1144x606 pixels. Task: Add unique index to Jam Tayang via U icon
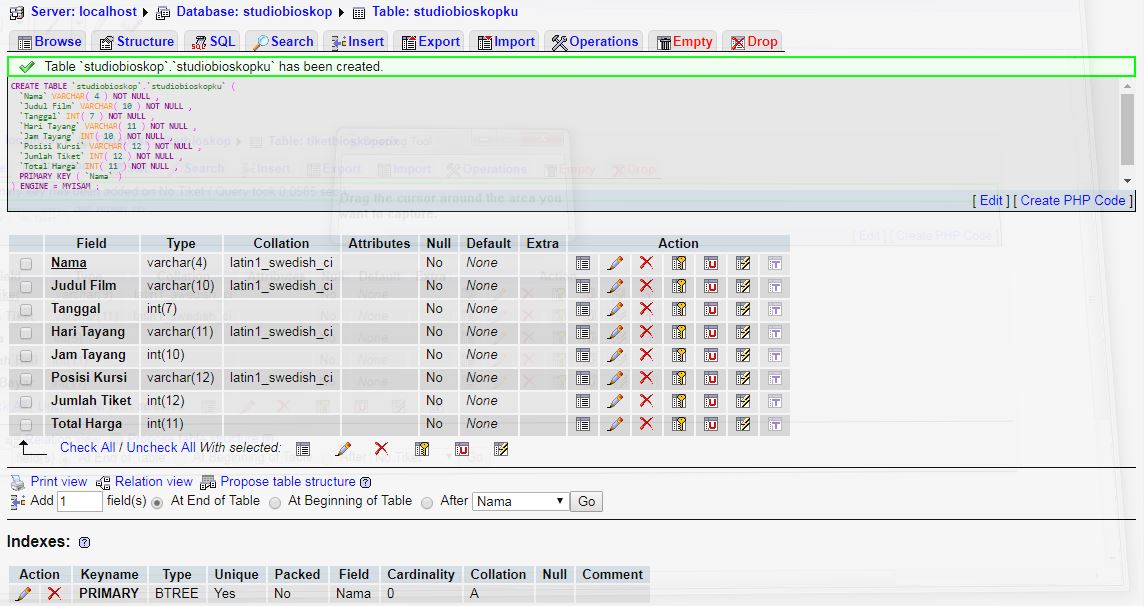pyautogui.click(x=711, y=355)
